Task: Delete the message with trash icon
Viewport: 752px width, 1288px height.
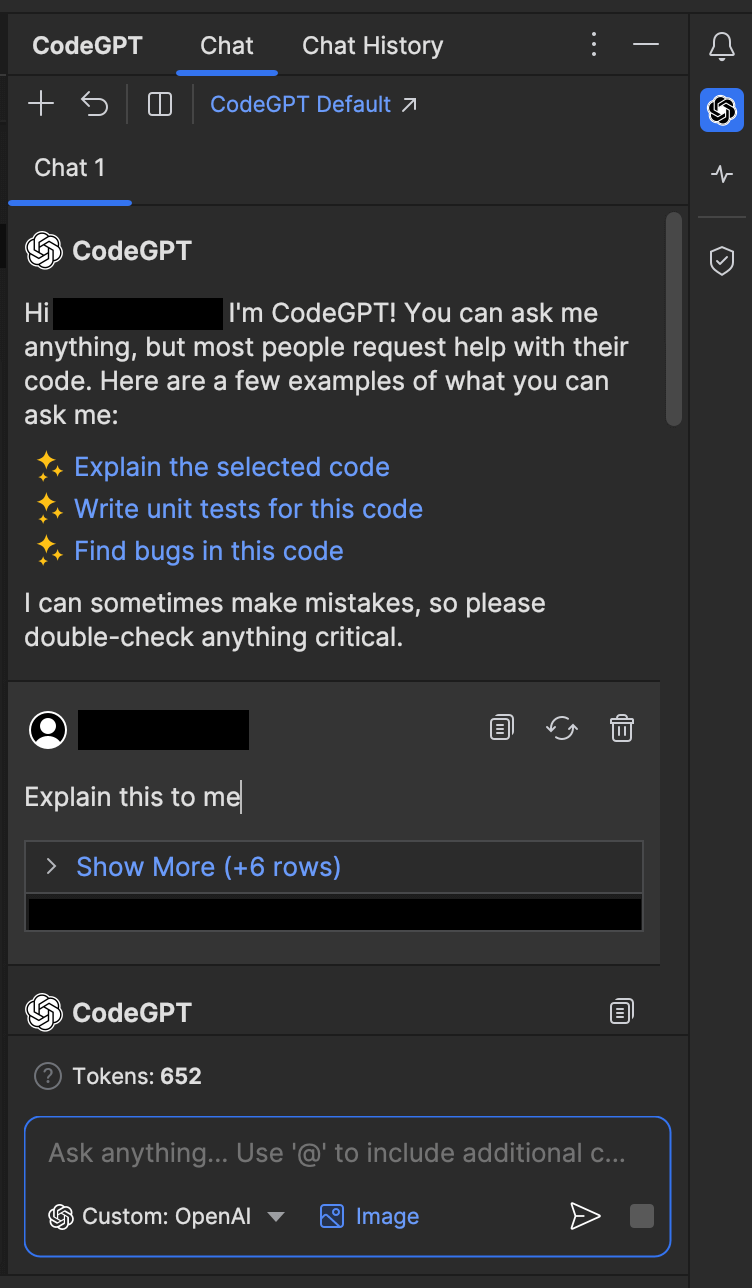Action: (622, 728)
